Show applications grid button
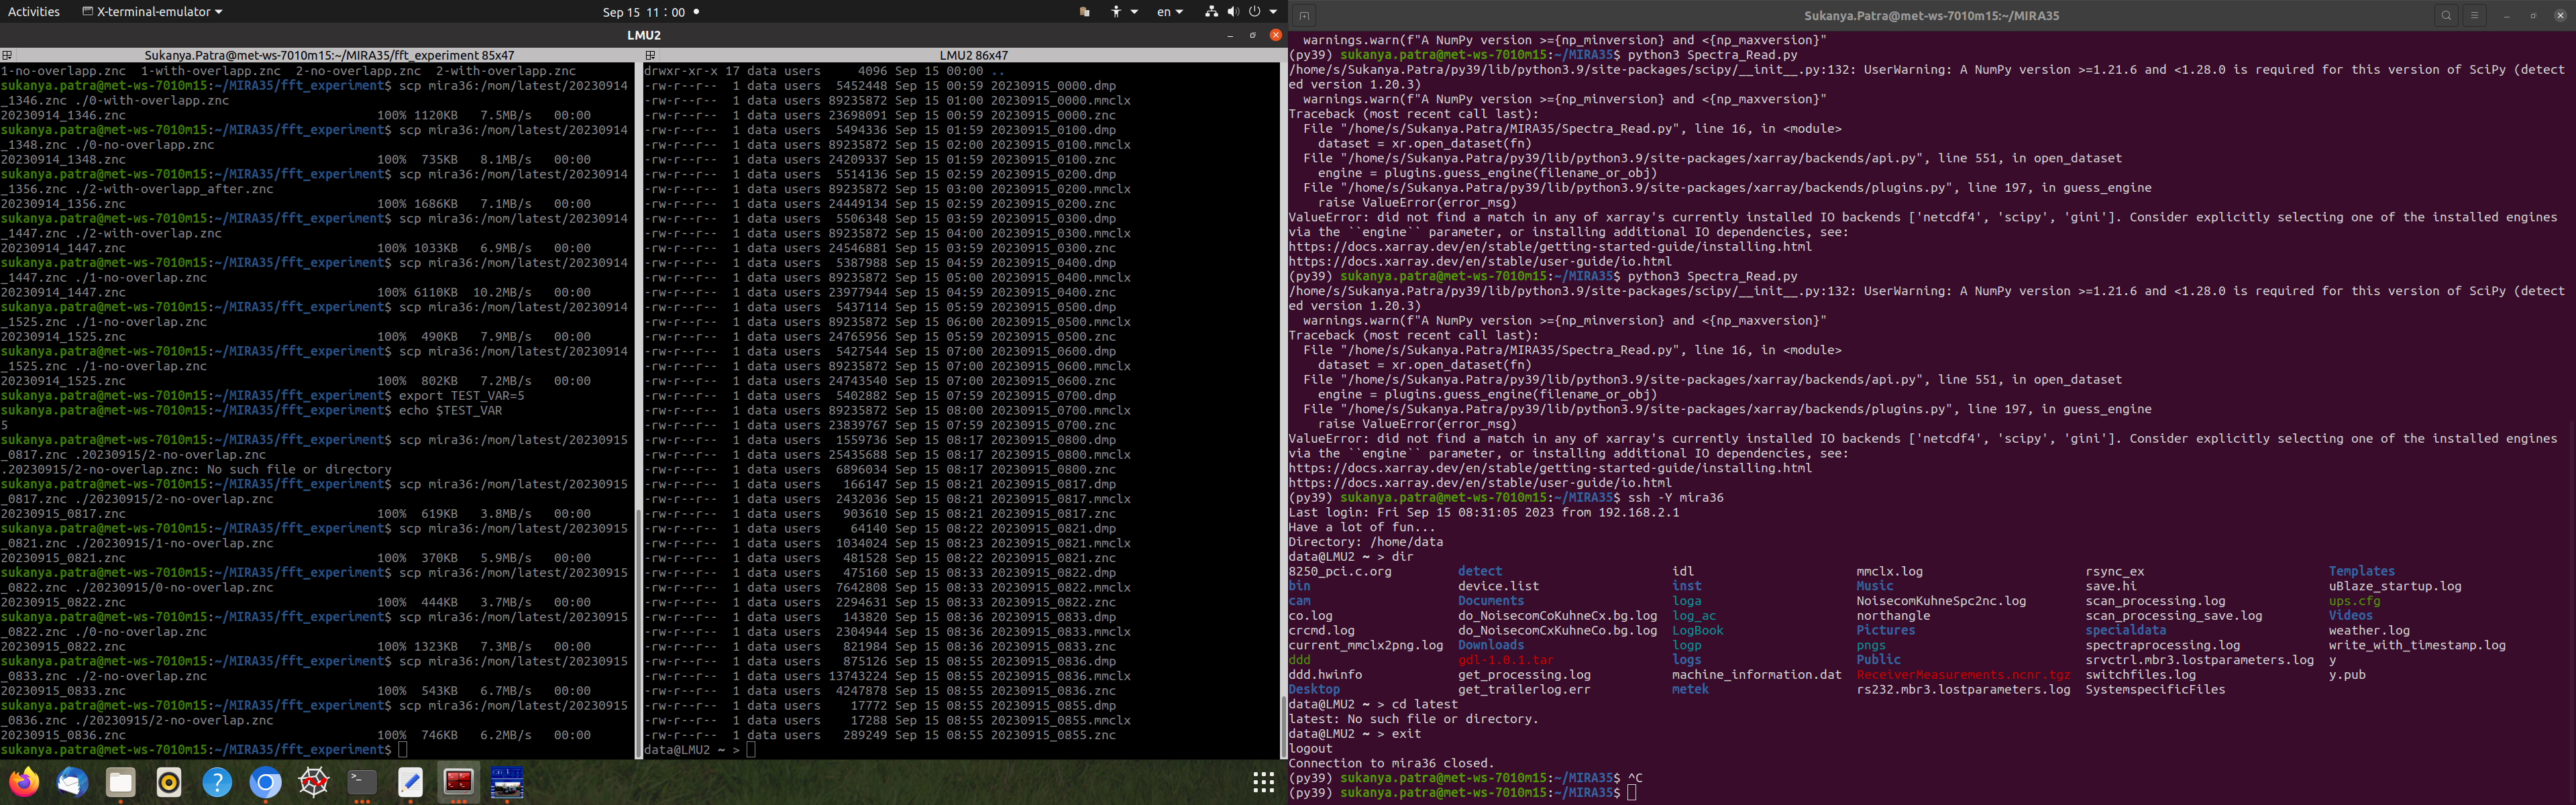 point(1263,782)
